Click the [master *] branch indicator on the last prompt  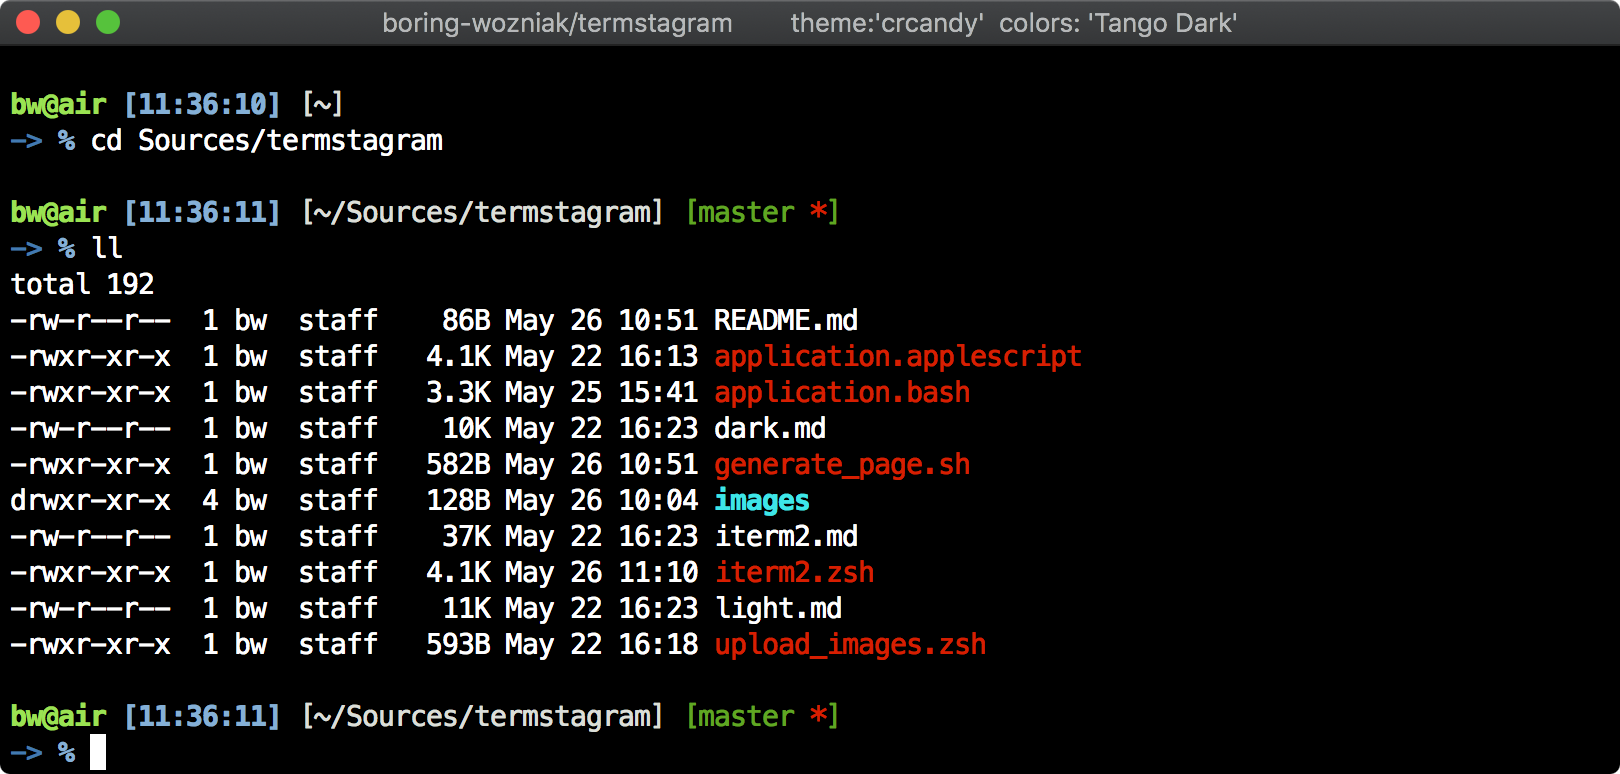pyautogui.click(x=762, y=716)
